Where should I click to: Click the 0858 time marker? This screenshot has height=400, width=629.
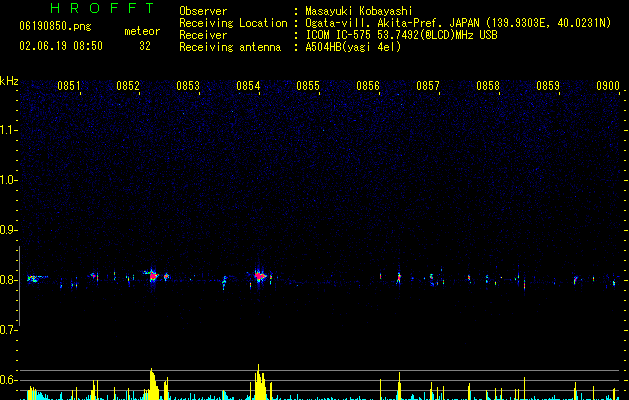tap(488, 86)
